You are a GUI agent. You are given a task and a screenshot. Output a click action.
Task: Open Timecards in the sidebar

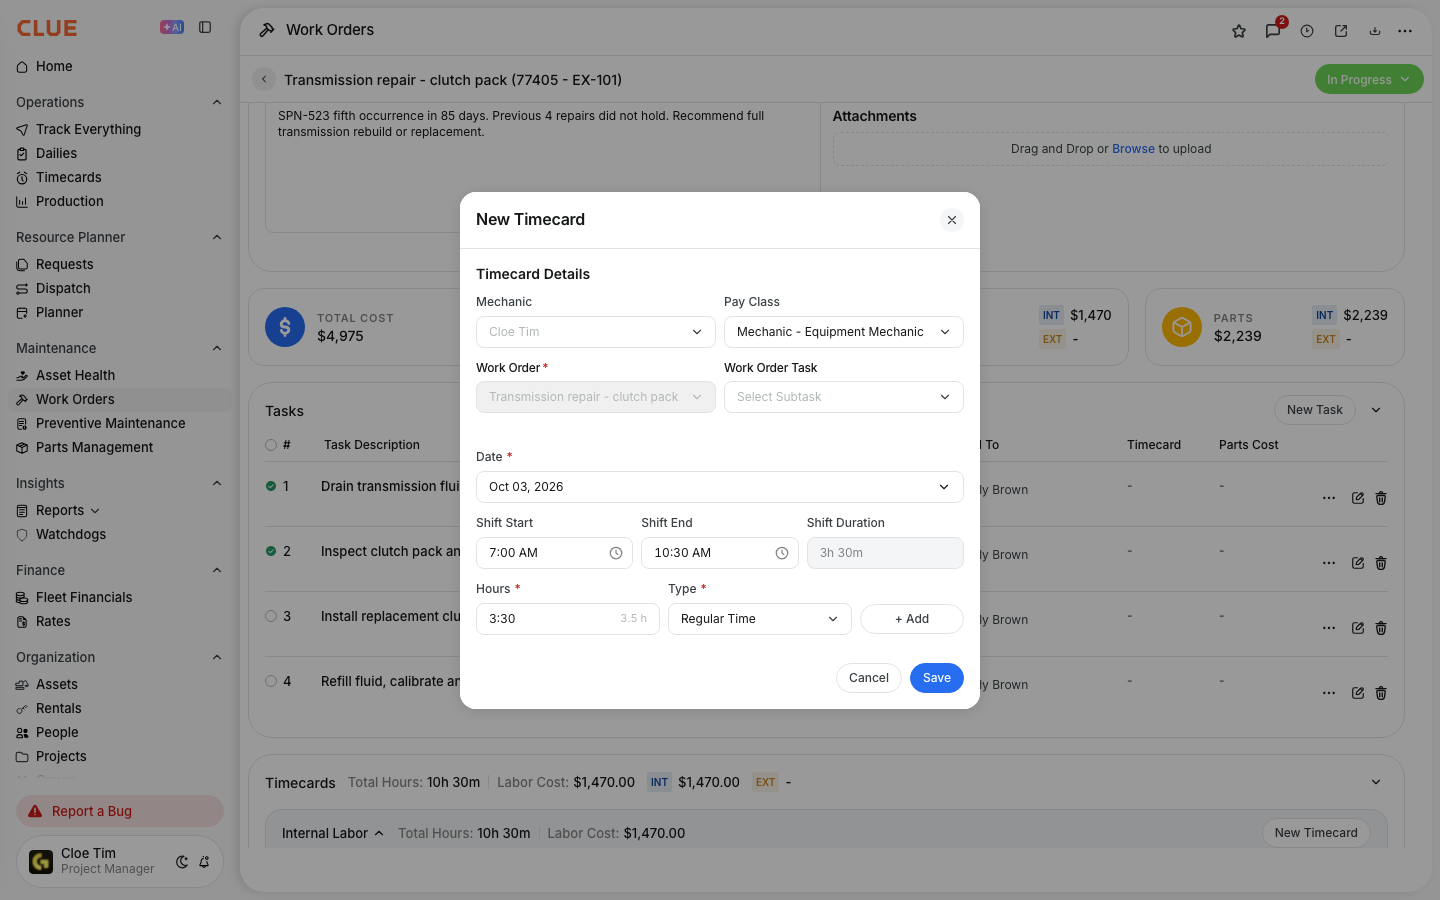tap(120, 178)
